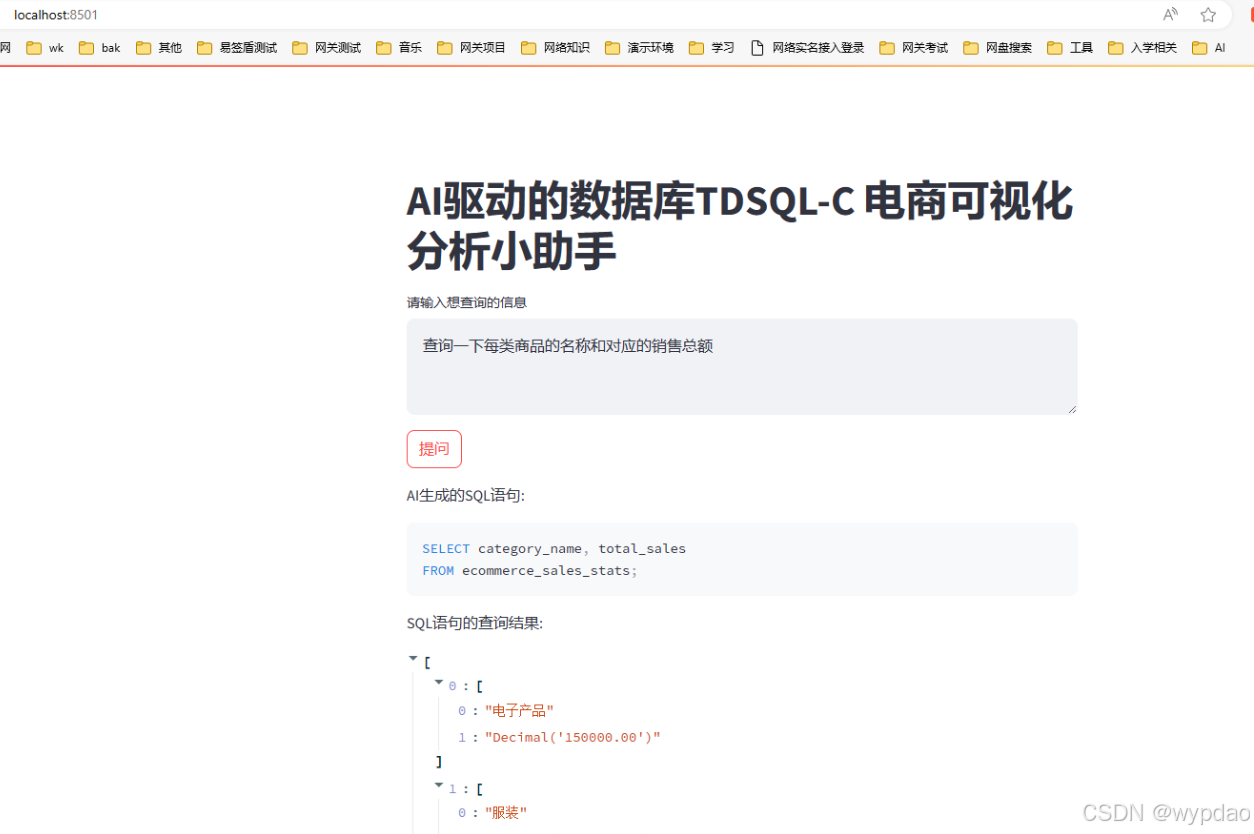
Task: Click the Read aloud icon in address bar
Action: 1170,14
